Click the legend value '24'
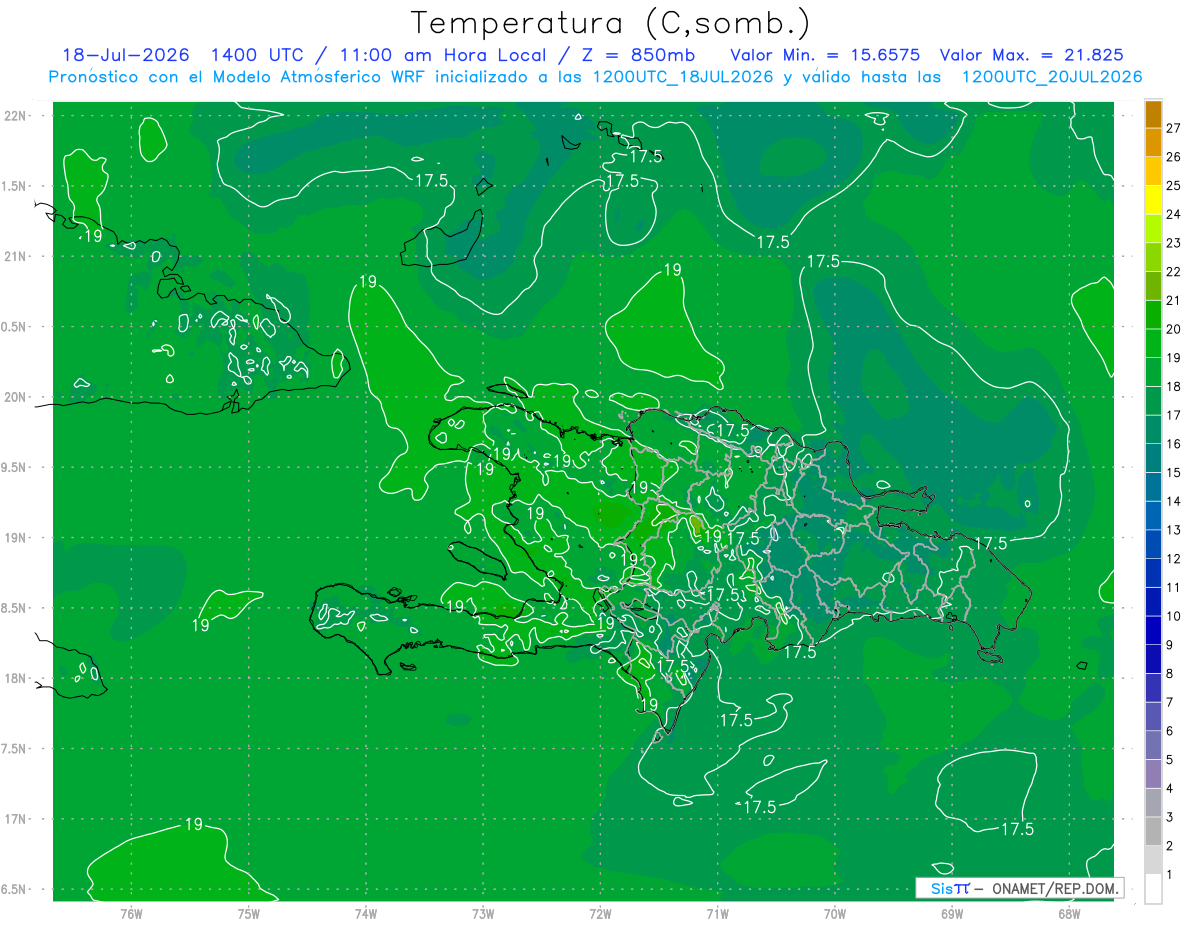This screenshot has height=927, width=1200. click(1174, 213)
